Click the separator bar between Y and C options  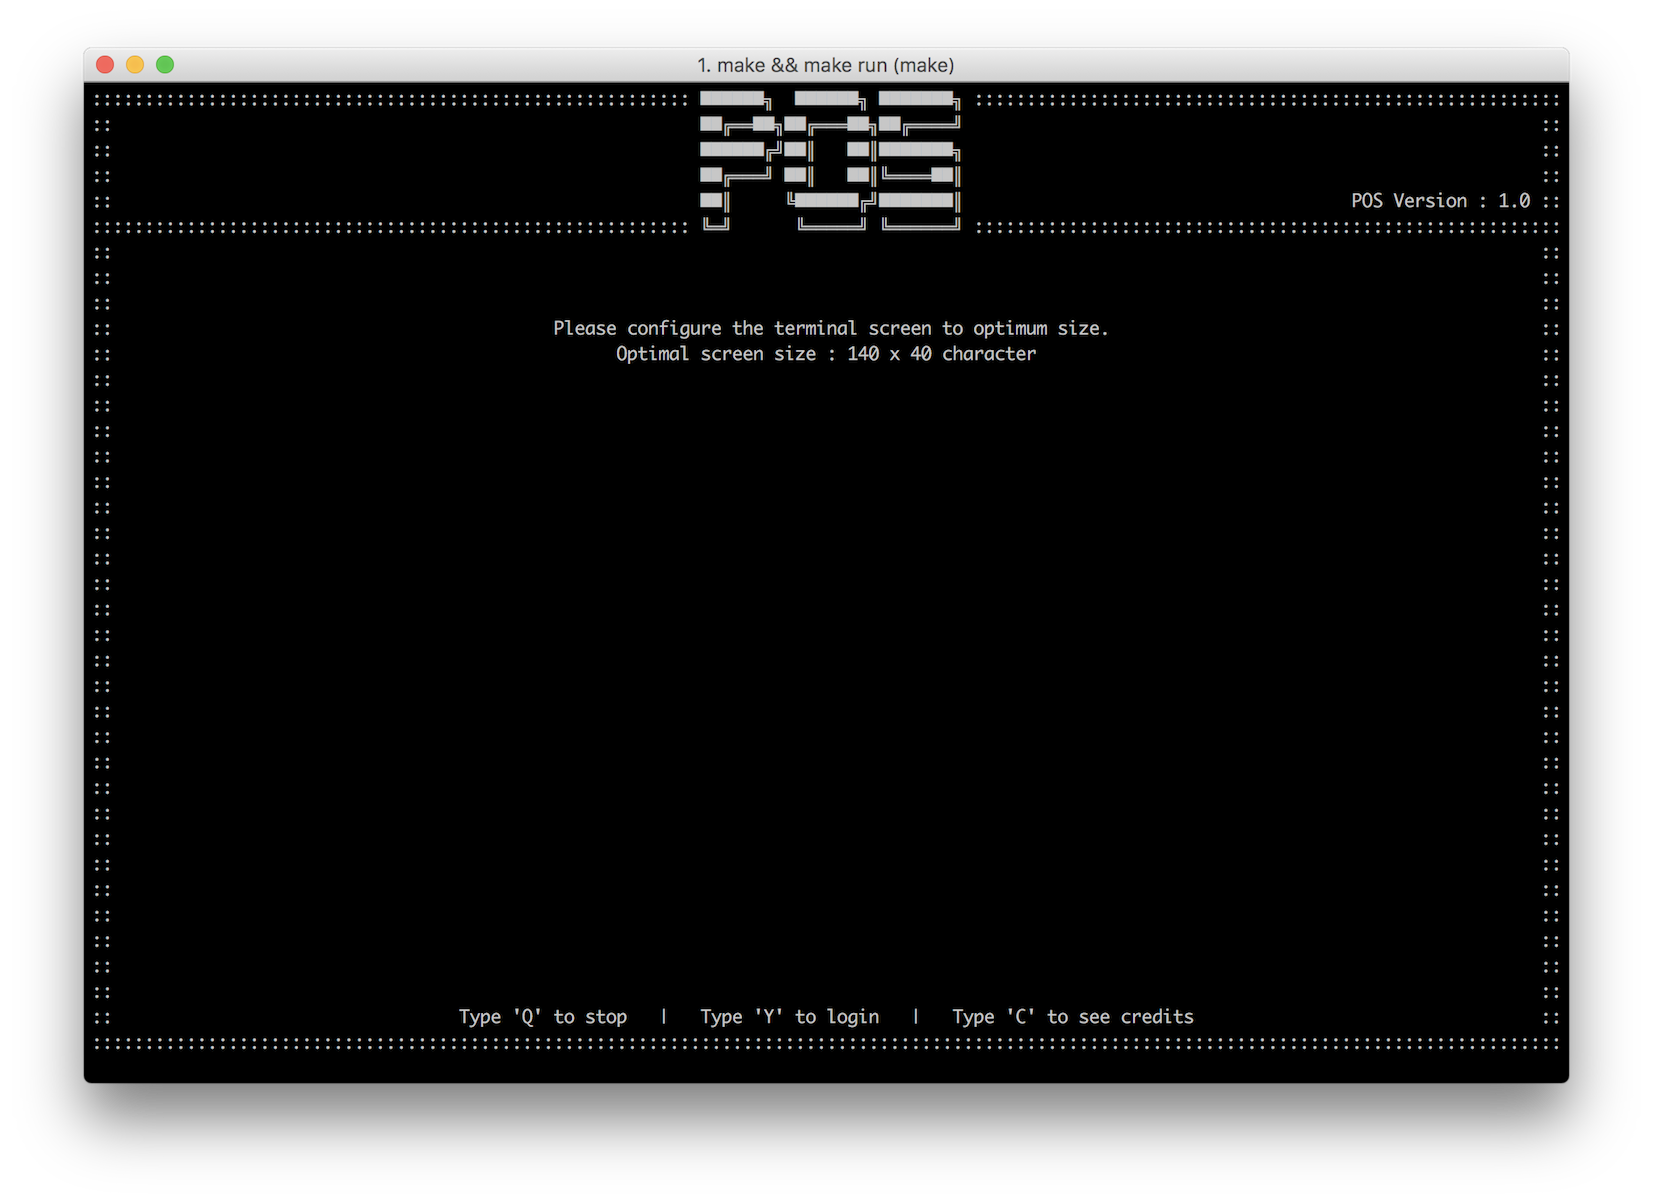(x=916, y=1016)
